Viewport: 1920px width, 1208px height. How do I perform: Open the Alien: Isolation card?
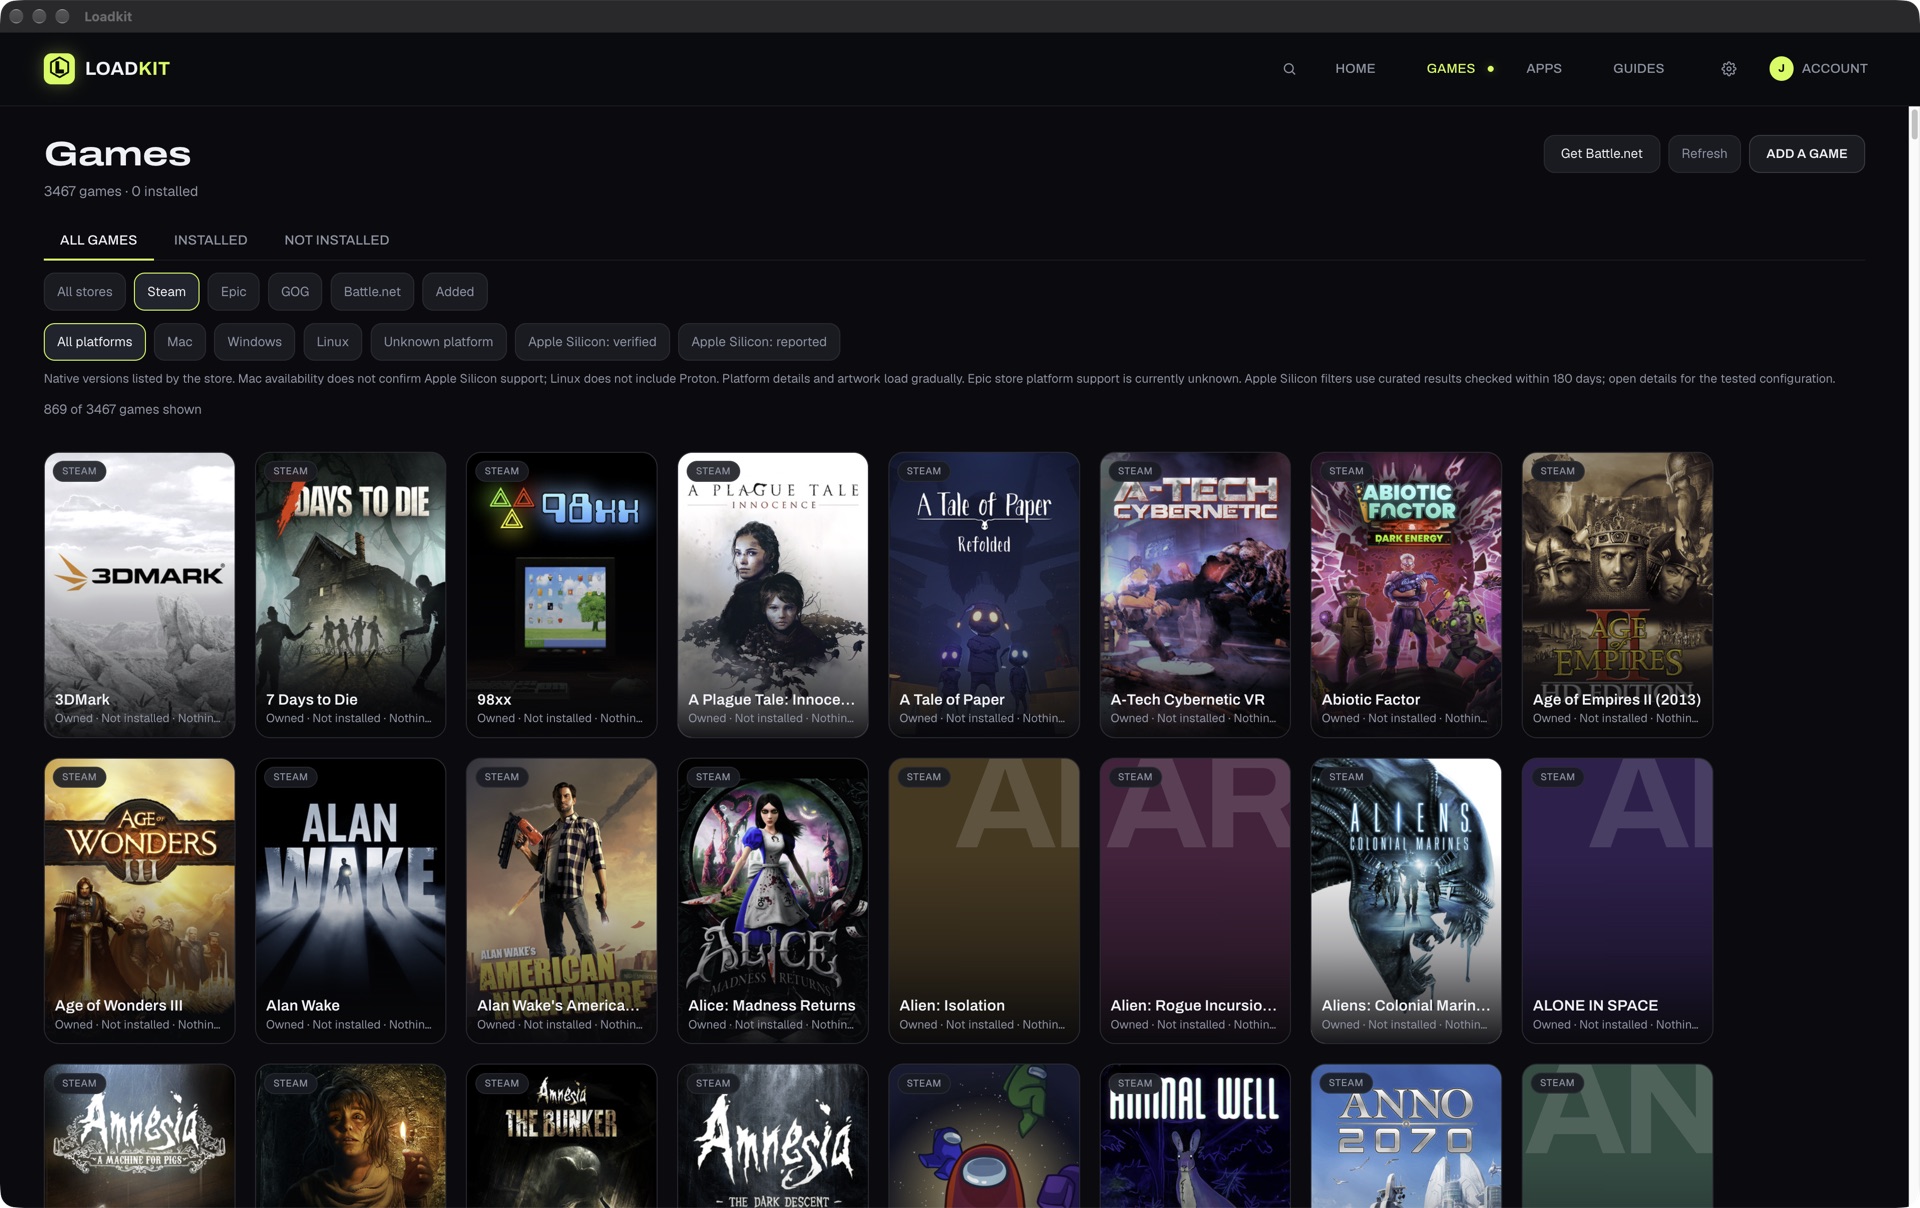point(984,901)
